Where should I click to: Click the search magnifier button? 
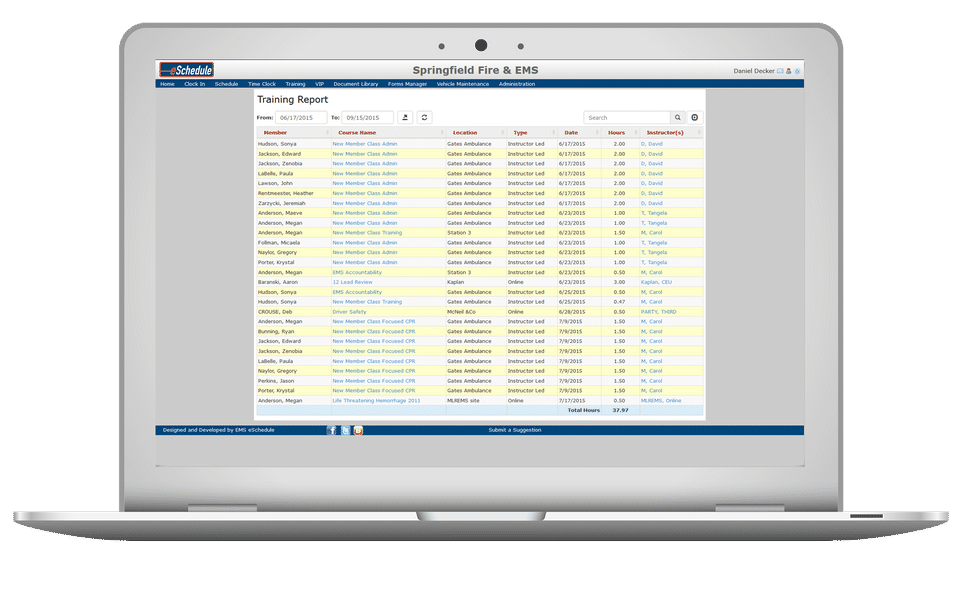(x=678, y=118)
